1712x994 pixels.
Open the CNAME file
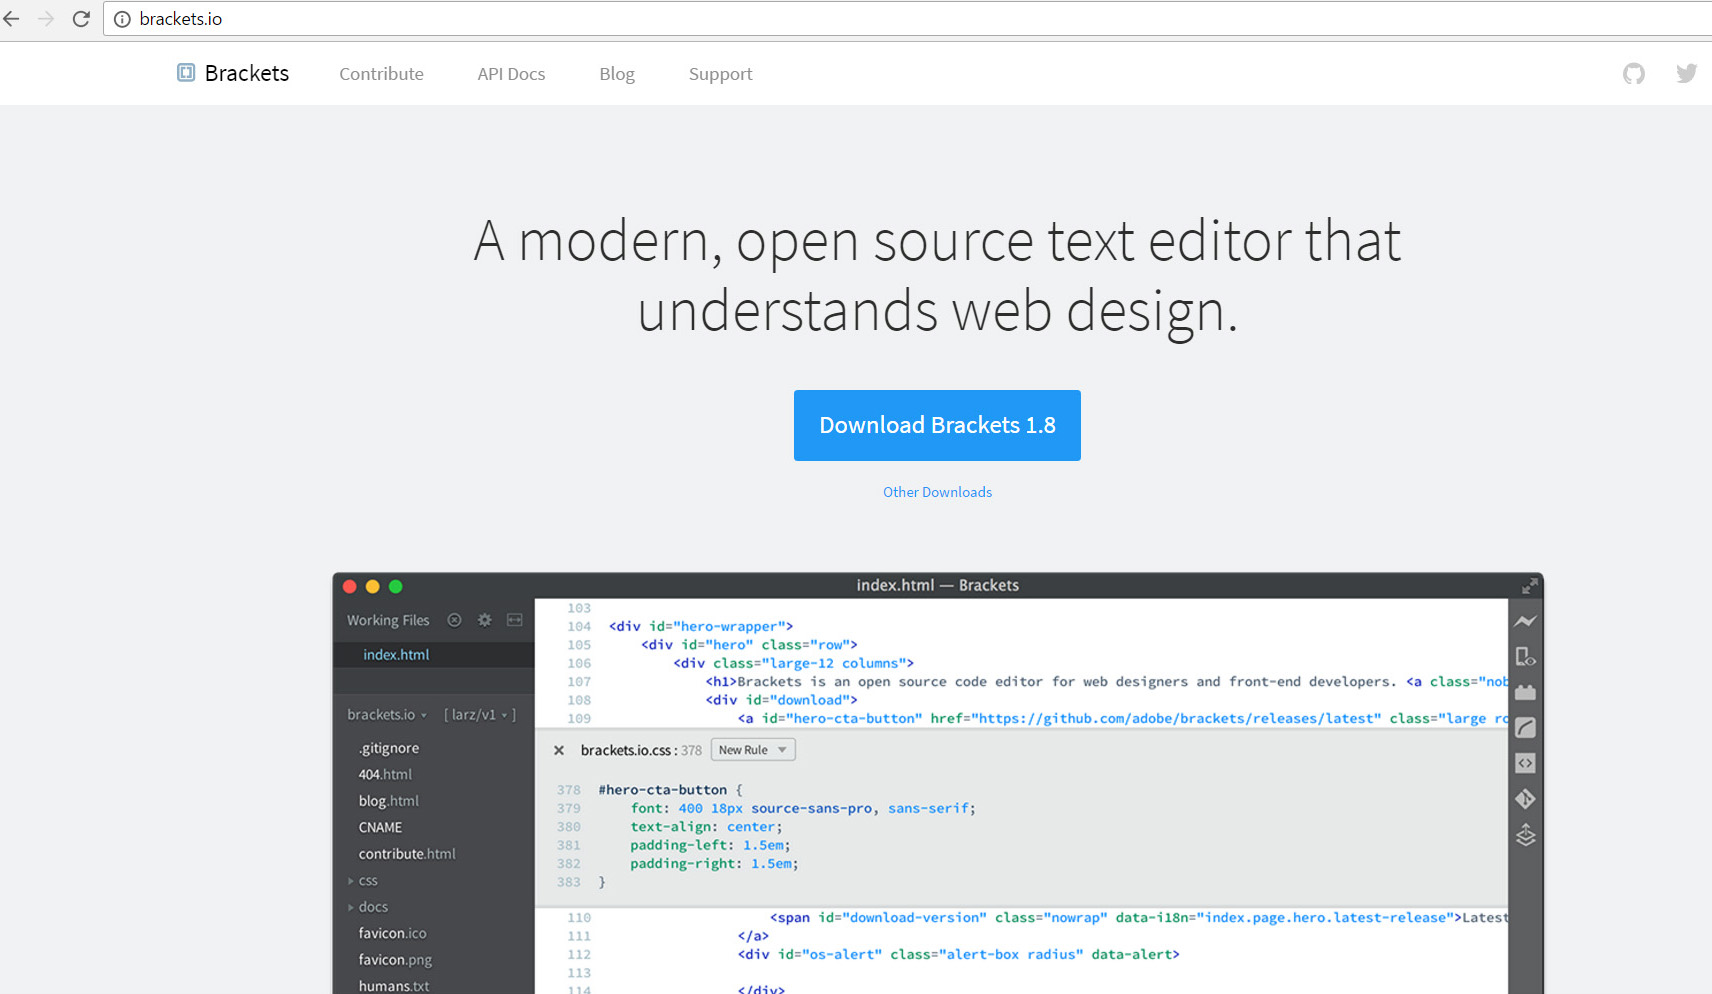(x=380, y=827)
